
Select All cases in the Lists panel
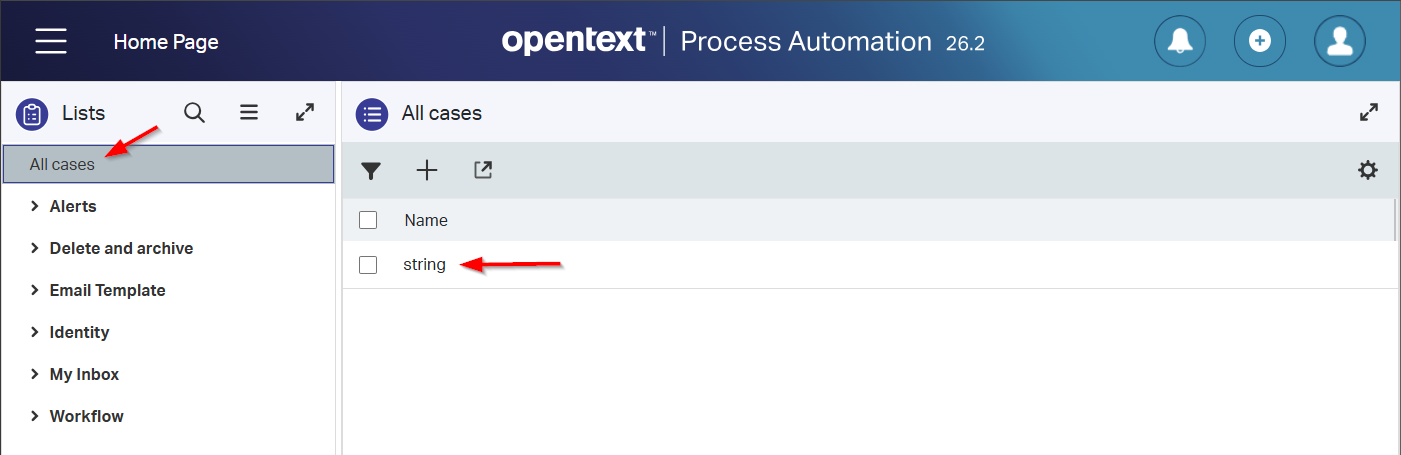168,164
